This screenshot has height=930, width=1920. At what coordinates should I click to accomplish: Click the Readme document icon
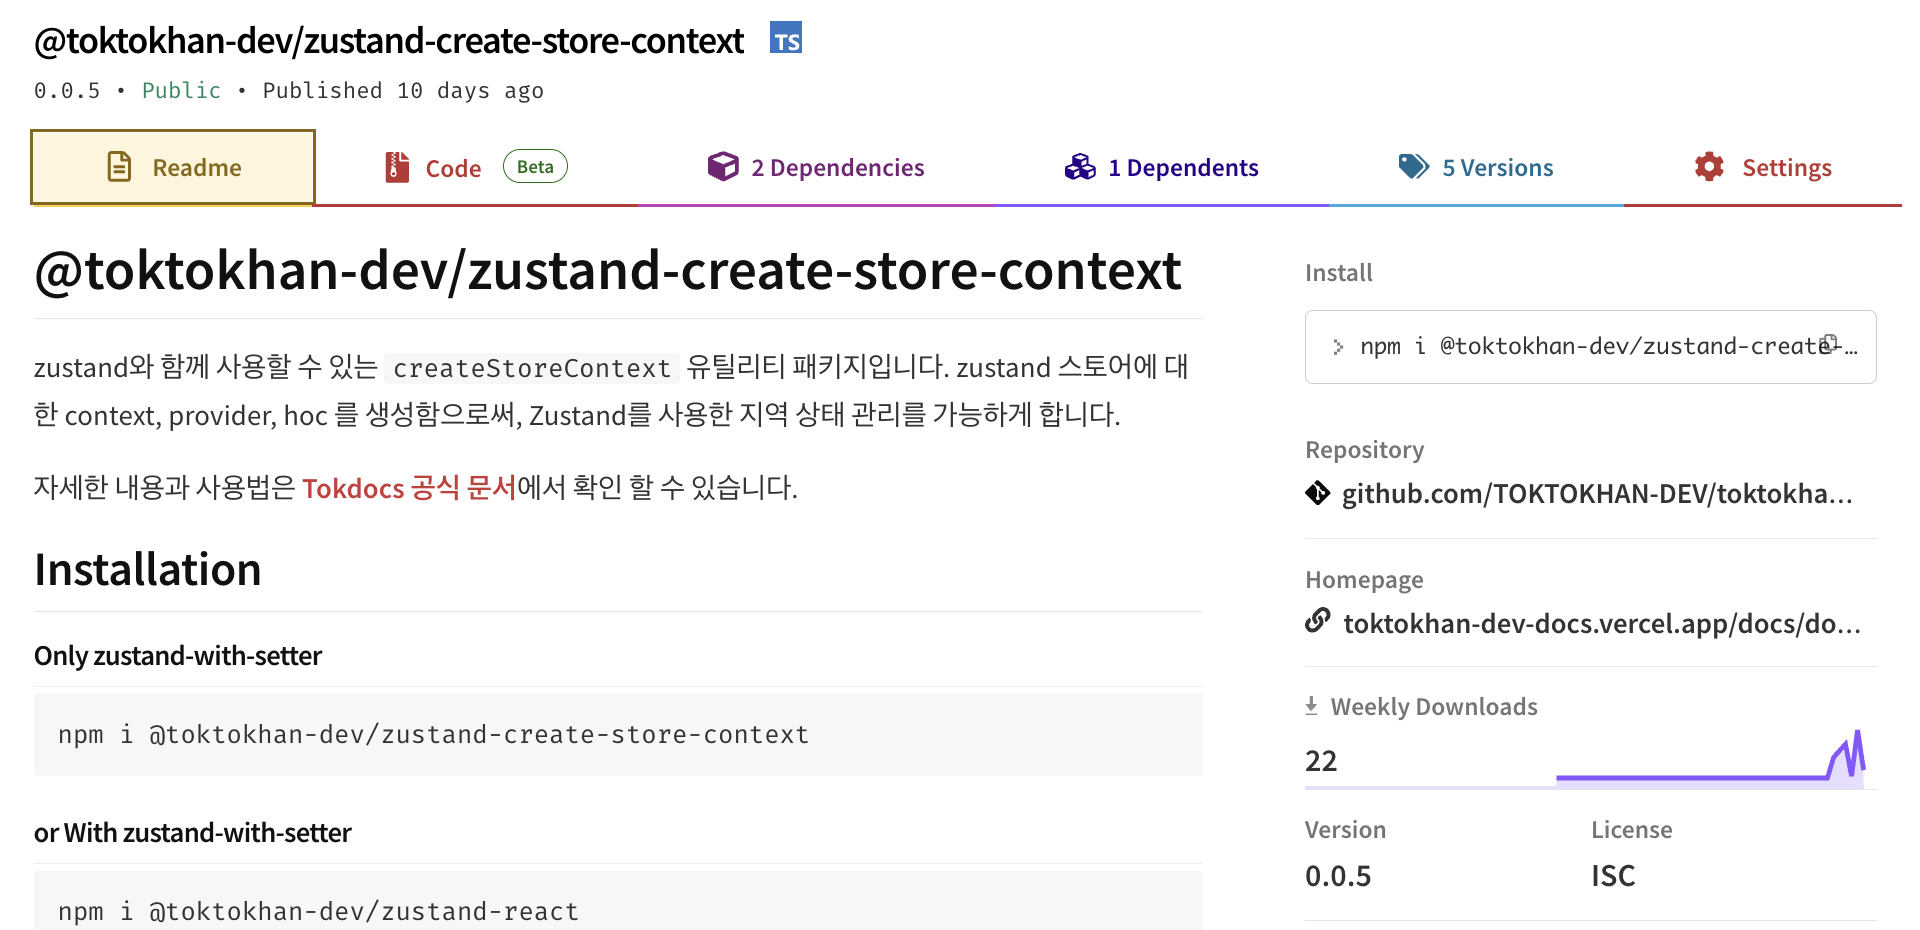coord(119,166)
